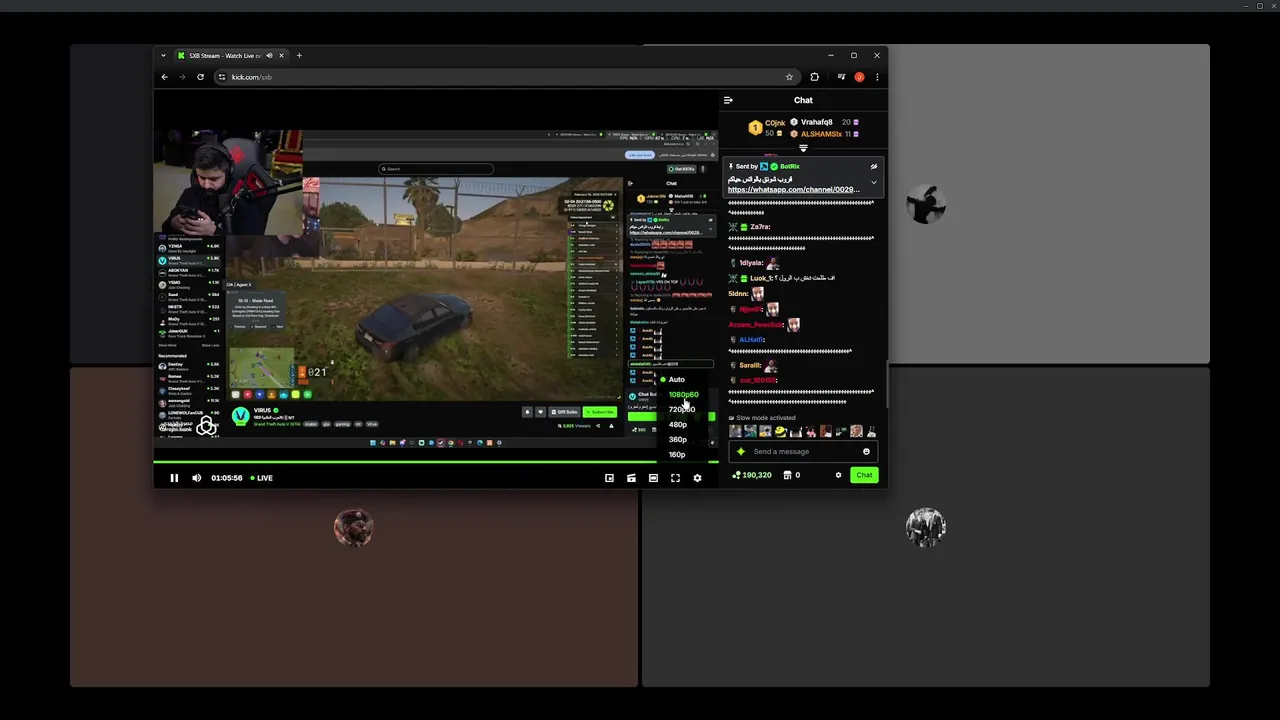
Task: Click green Chat send button
Action: [x=864, y=475]
